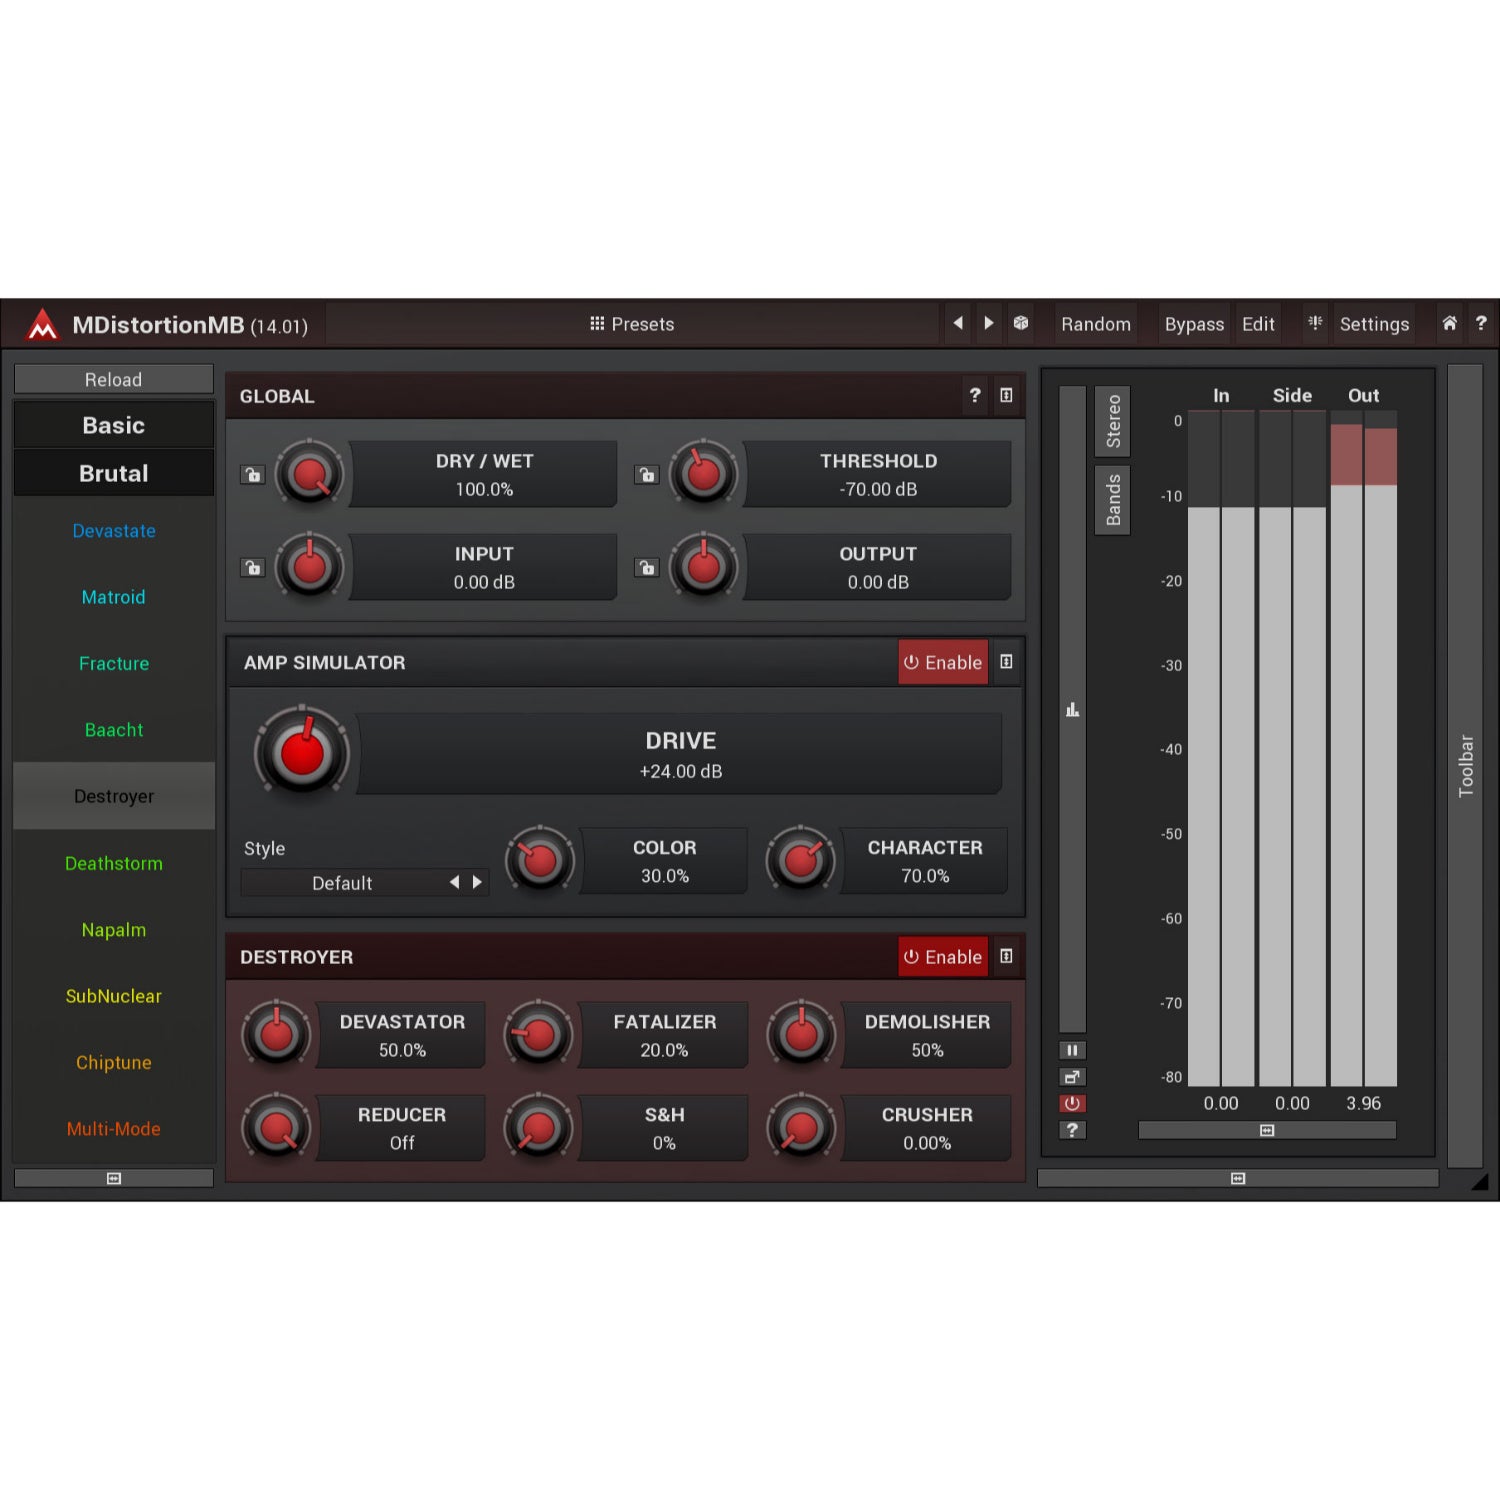The width and height of the screenshot is (1500, 1500).
Task: Toggle Amp Simulator Enable button
Action: click(943, 662)
